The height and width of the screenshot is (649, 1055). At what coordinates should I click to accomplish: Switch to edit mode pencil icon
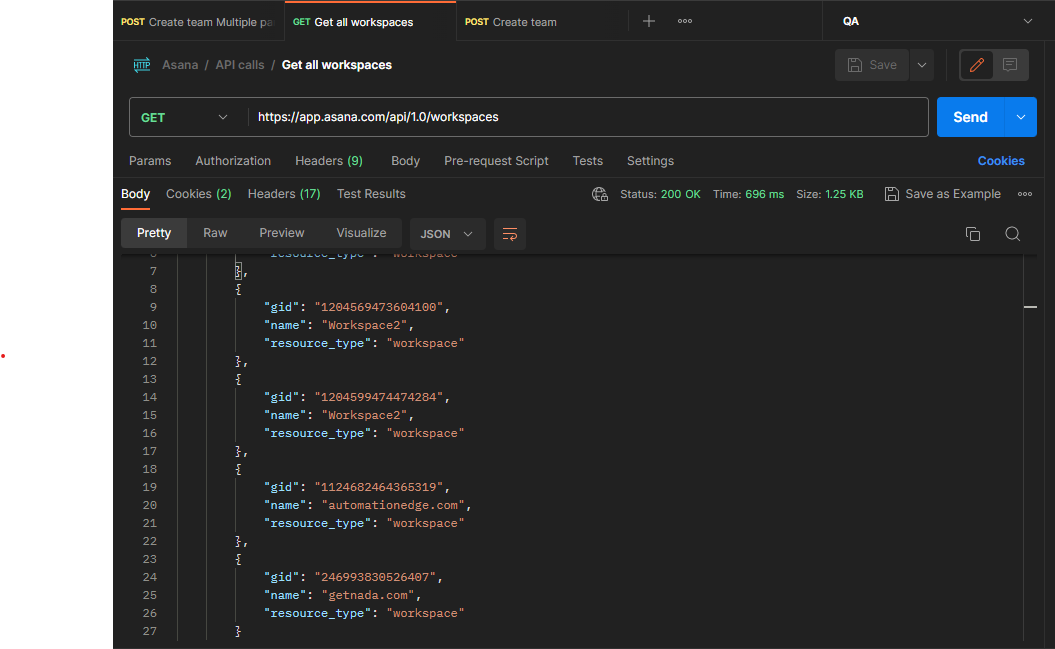[977, 65]
